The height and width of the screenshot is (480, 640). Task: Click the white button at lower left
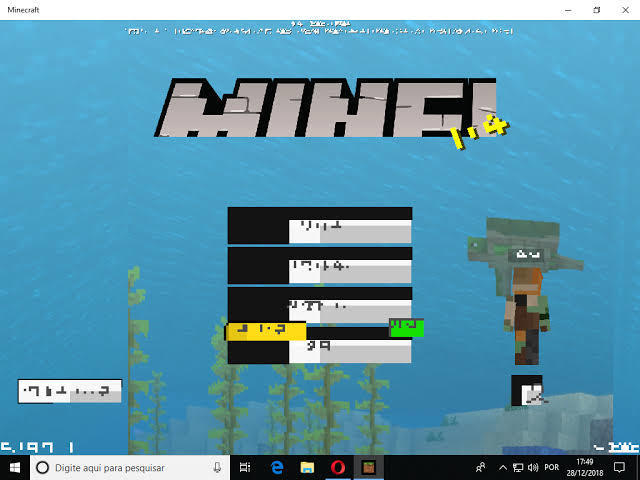pos(70,391)
